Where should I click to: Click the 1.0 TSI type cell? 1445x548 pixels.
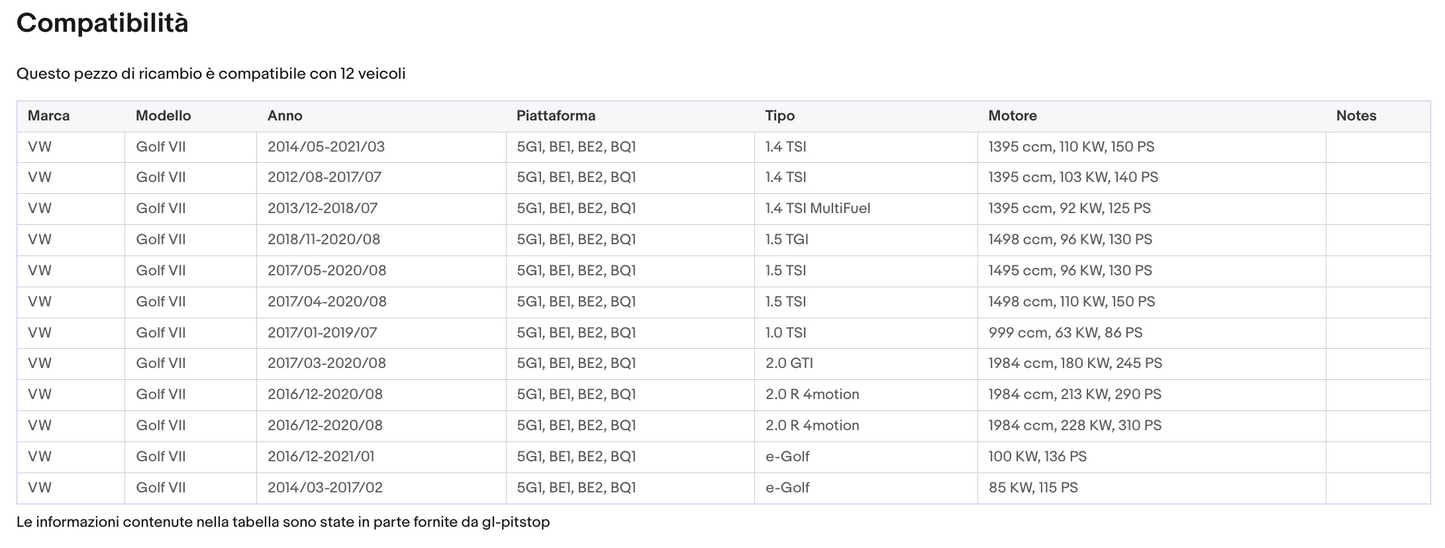click(x=786, y=333)
